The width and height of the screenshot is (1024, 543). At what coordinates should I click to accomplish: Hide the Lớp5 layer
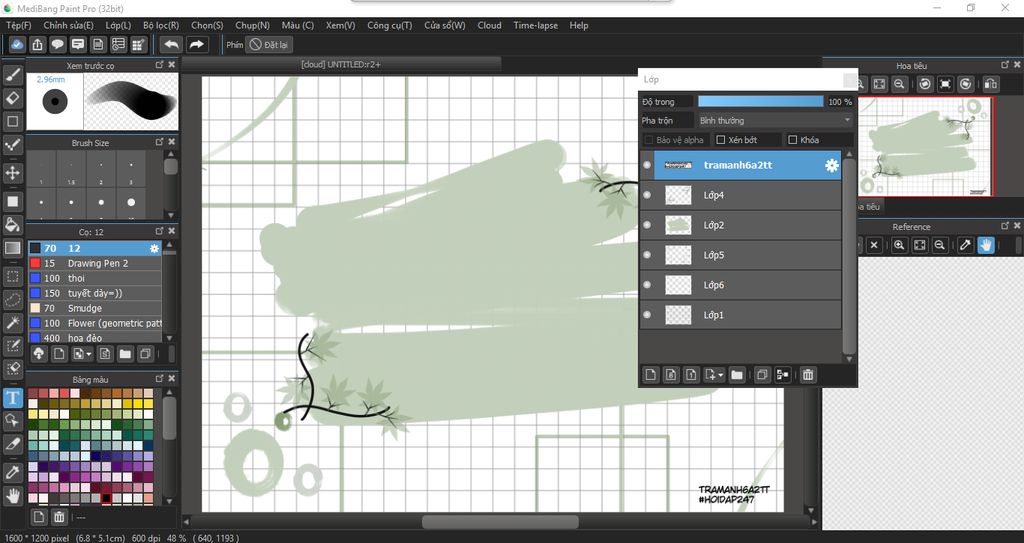point(647,255)
